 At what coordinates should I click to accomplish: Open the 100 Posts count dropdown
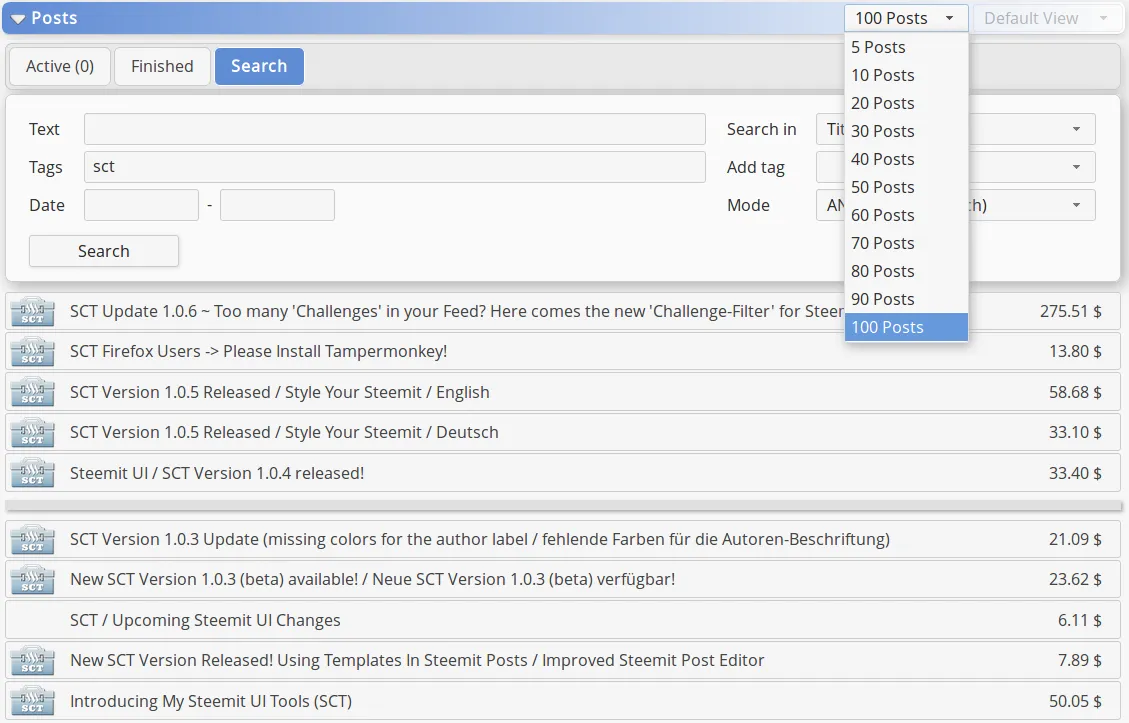[x=906, y=18]
